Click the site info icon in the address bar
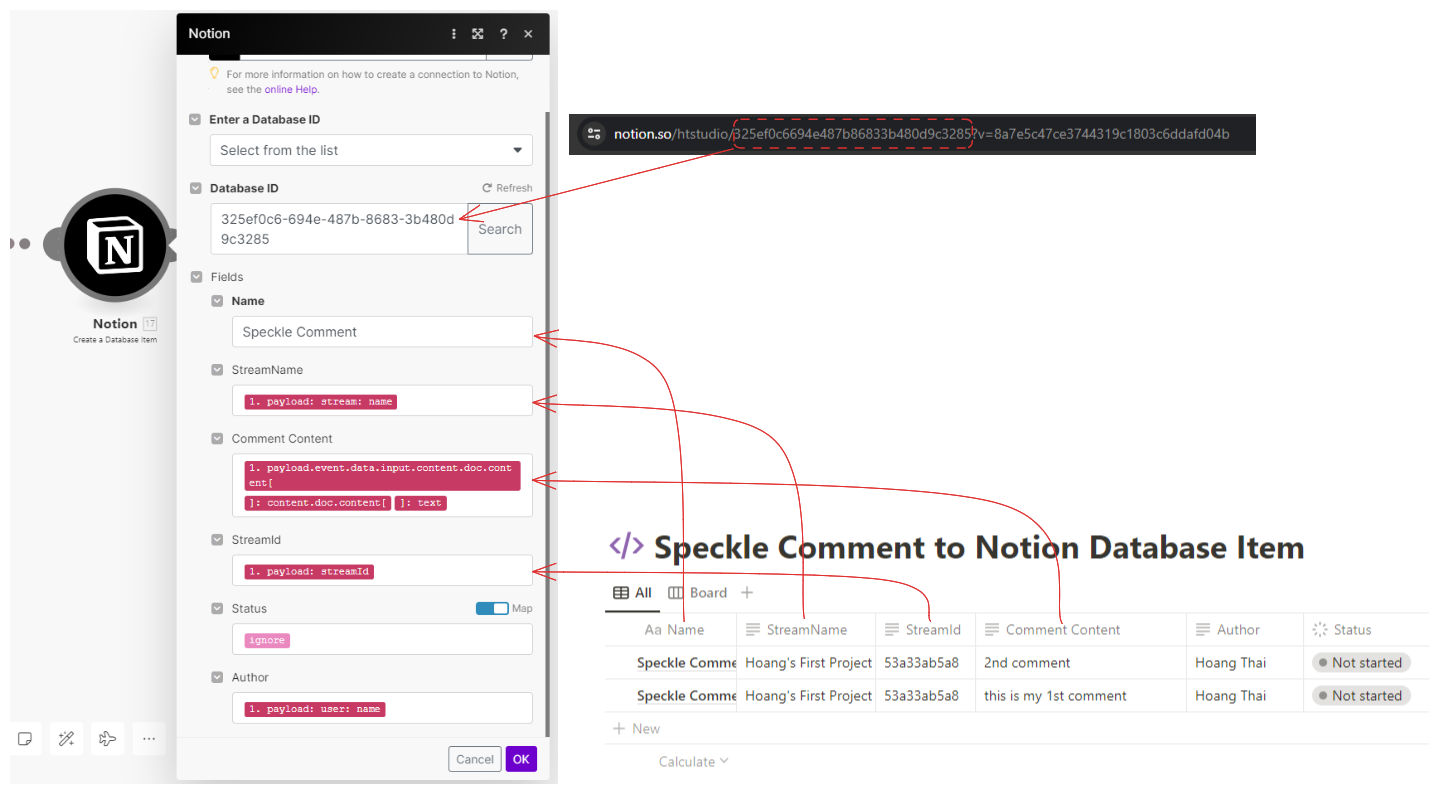Viewport: 1439px width, 794px height. 594,134
